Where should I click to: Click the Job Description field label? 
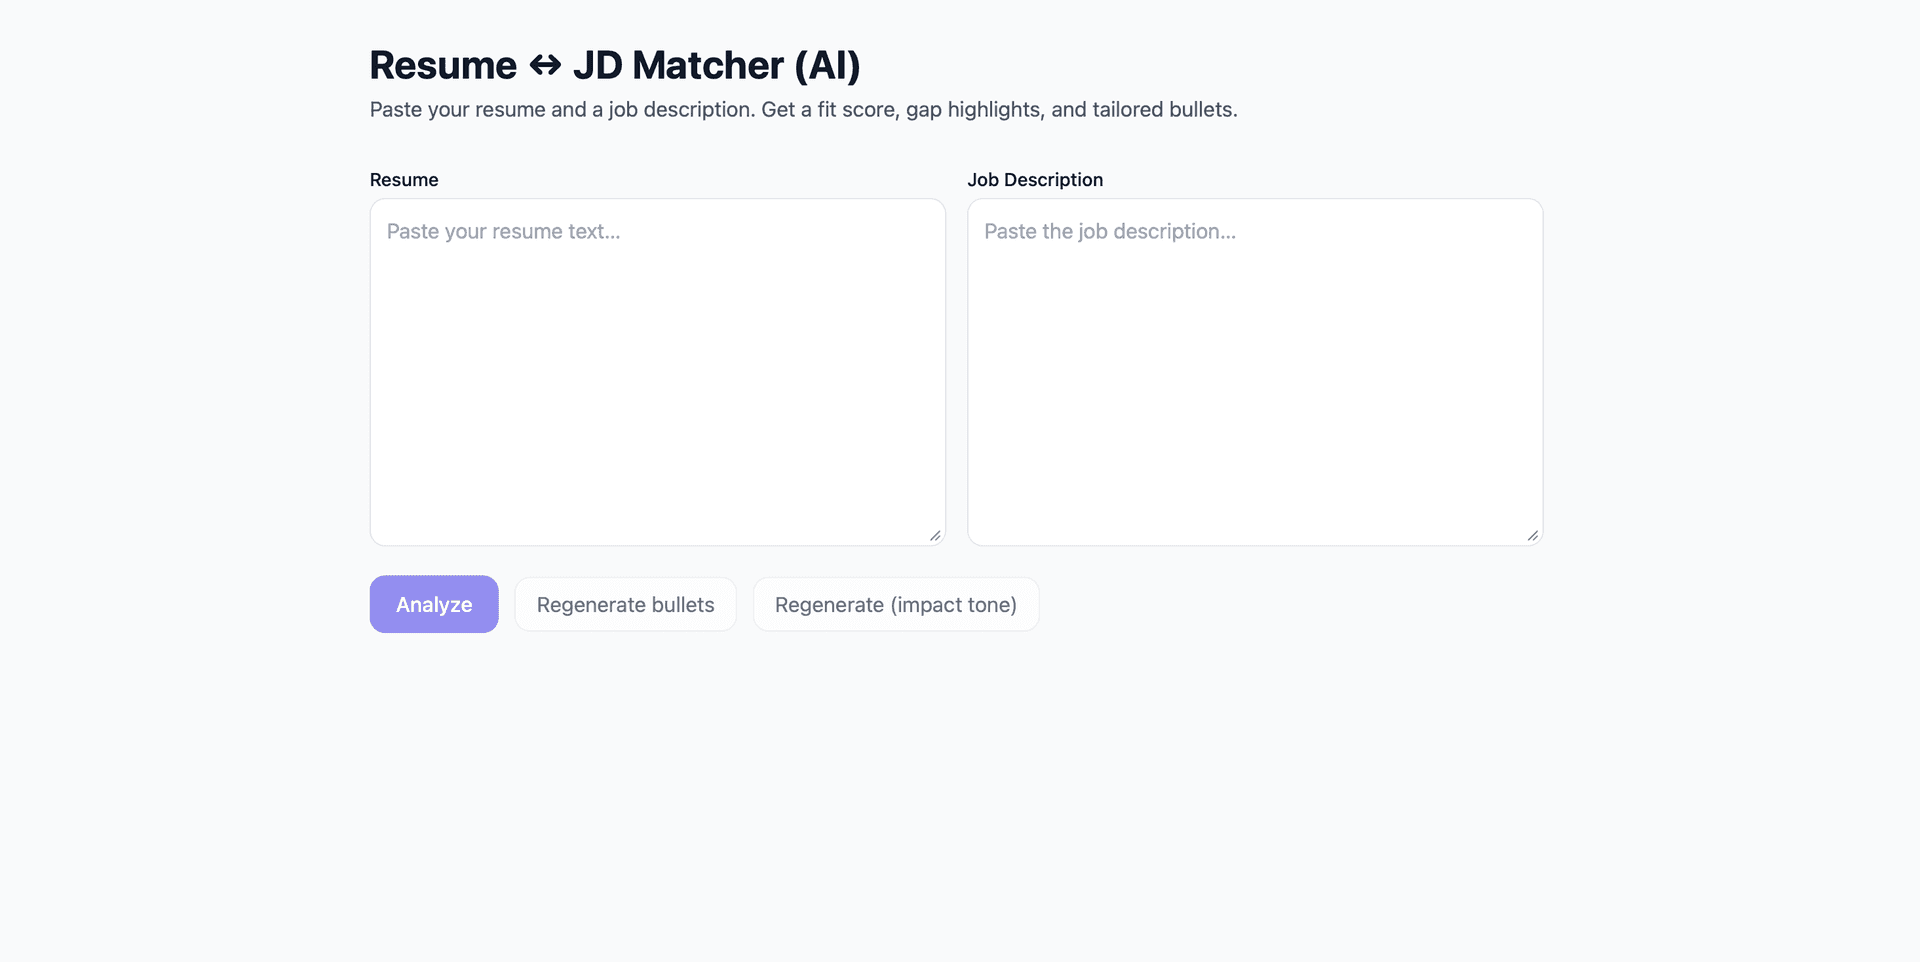[x=1035, y=180]
